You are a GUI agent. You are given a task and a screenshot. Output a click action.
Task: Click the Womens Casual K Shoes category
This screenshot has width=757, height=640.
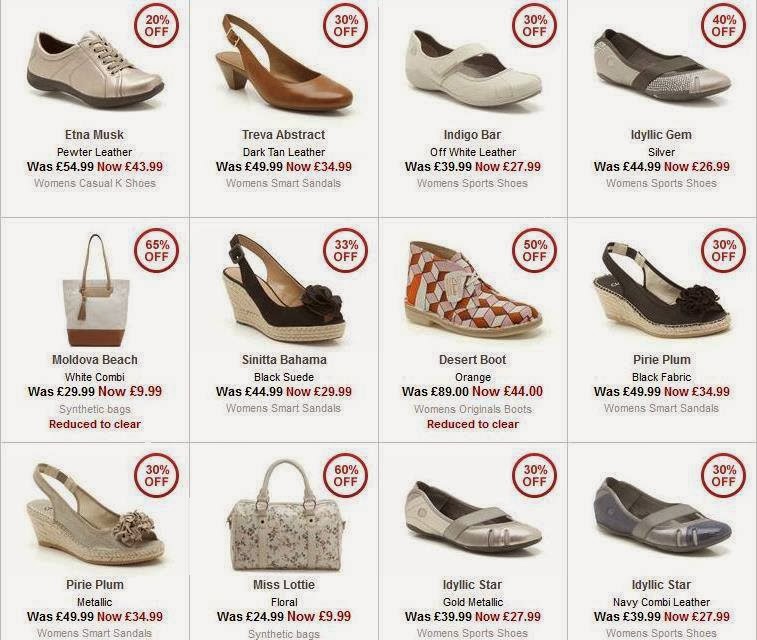[x=95, y=183]
